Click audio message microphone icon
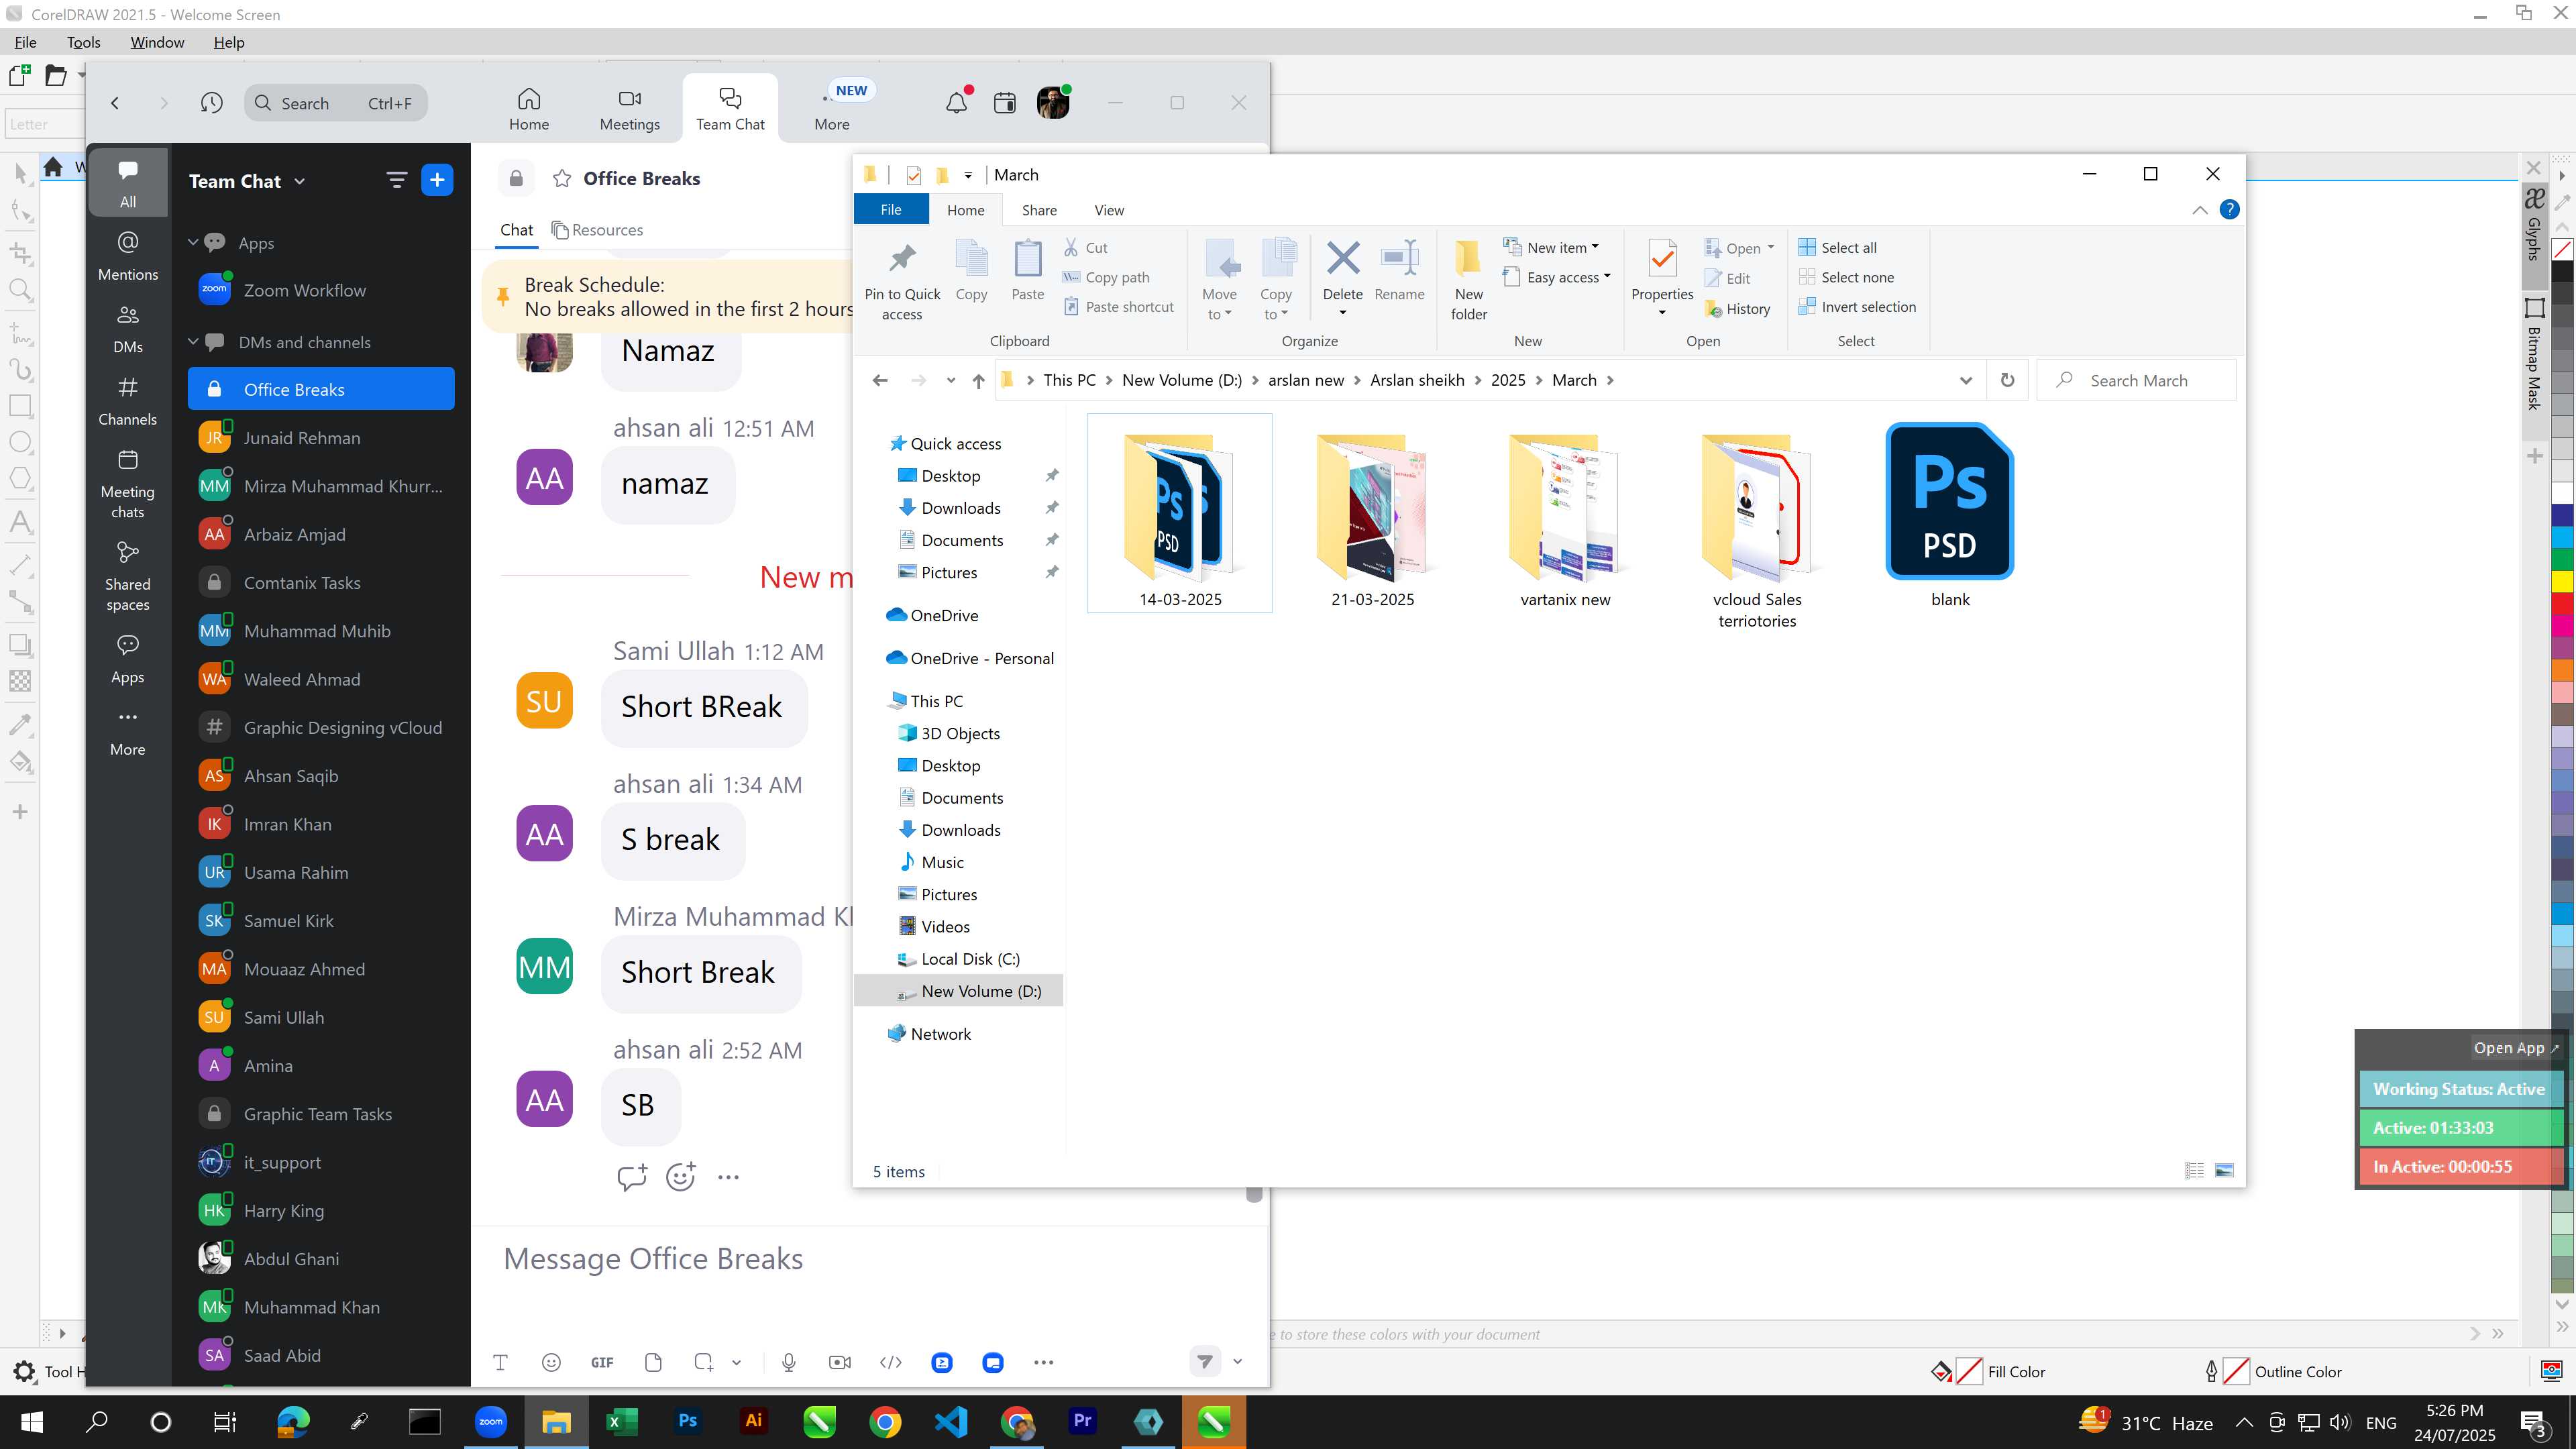 tap(789, 1362)
